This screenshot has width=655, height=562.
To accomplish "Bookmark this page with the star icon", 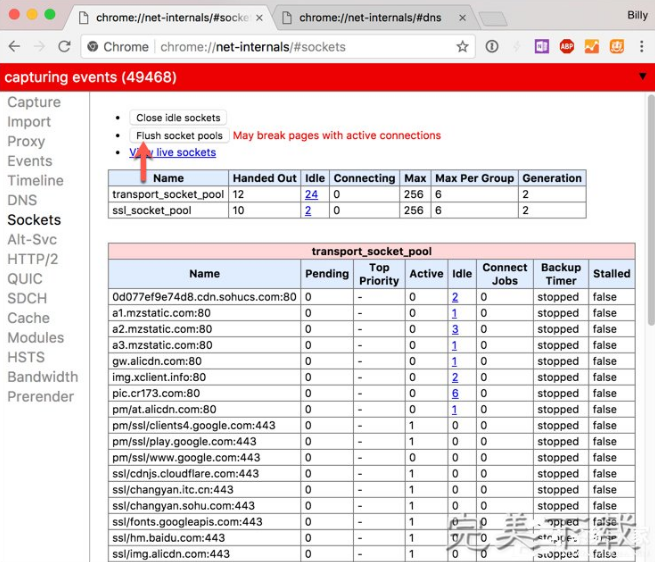I will (462, 47).
